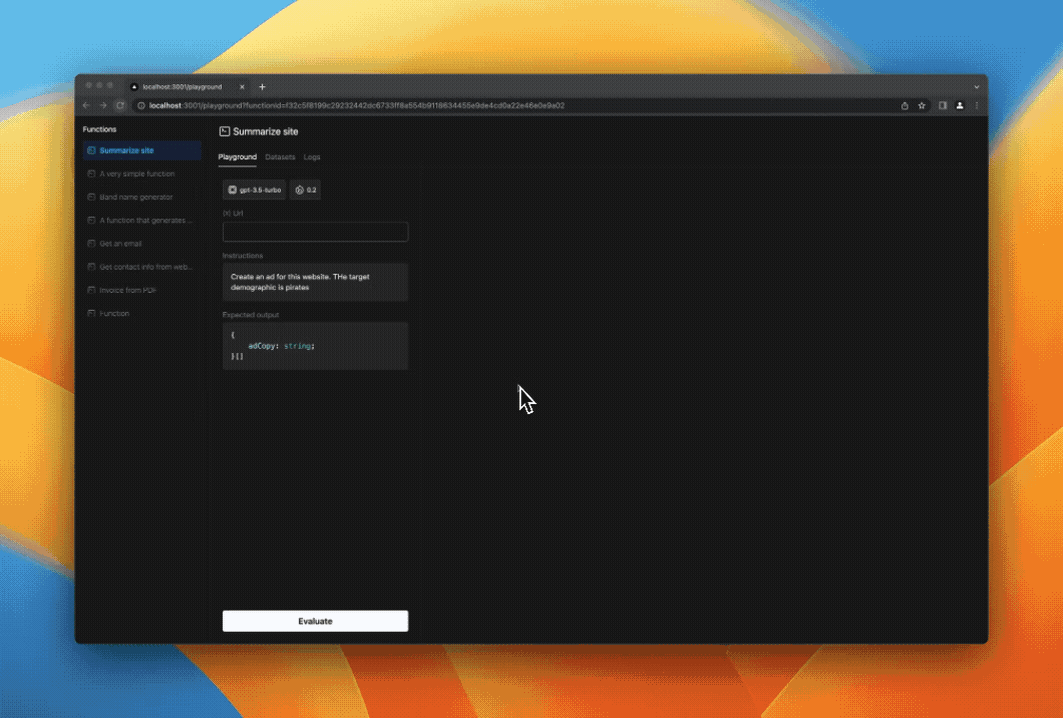Click the share icon in the address bar

point(905,105)
